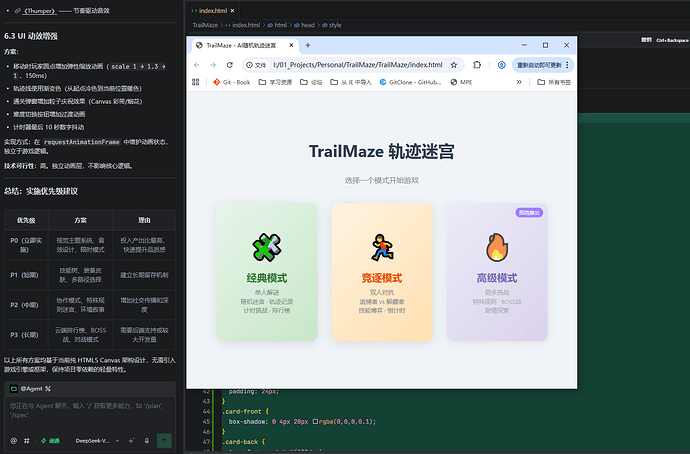Open the browser extensions puzzle icon
Image resolution: width=690 pixels, height=454 pixels.
[x=477, y=65]
